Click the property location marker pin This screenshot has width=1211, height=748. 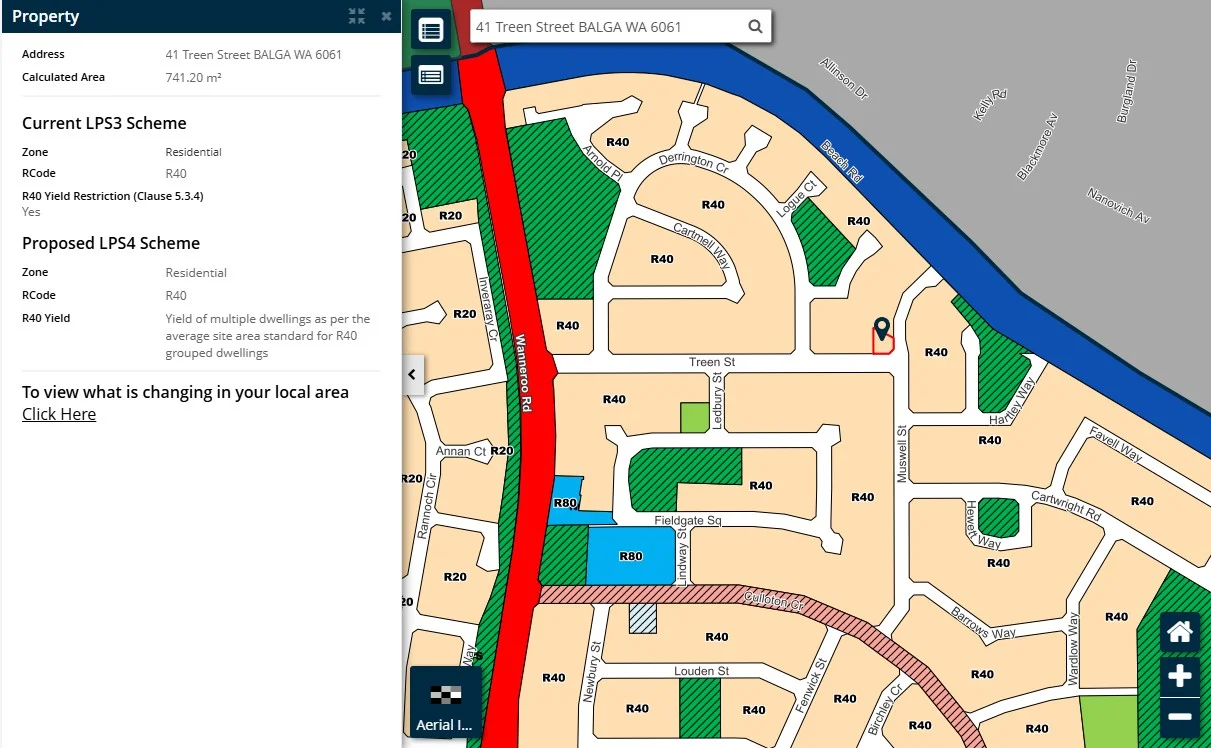pyautogui.click(x=881, y=329)
